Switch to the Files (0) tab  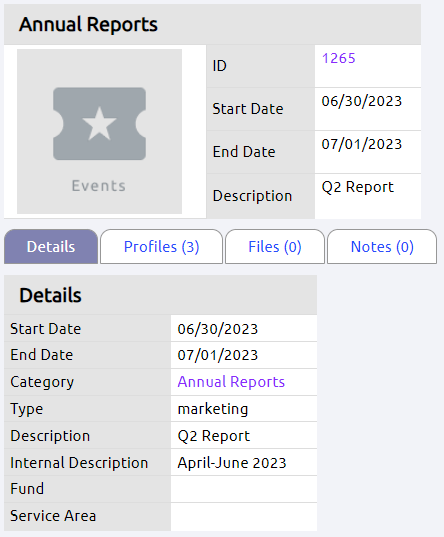coord(275,247)
